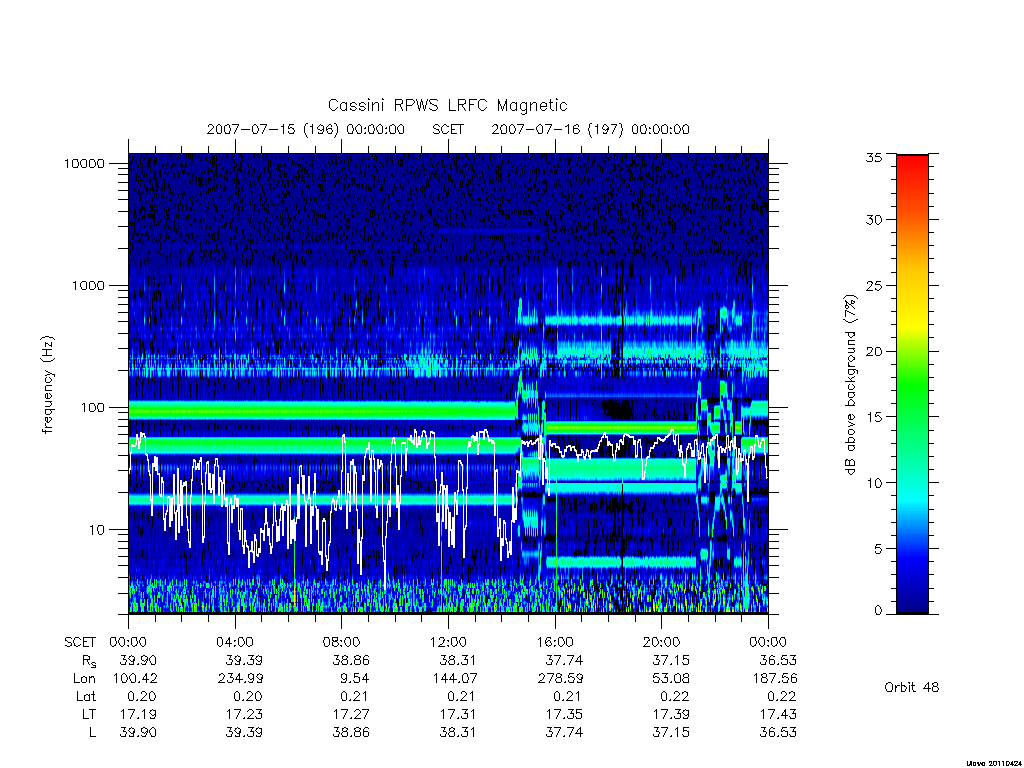Click the colorbar tick label 35
Image resolution: width=1024 pixels, height=768 pixels.
[873, 157]
